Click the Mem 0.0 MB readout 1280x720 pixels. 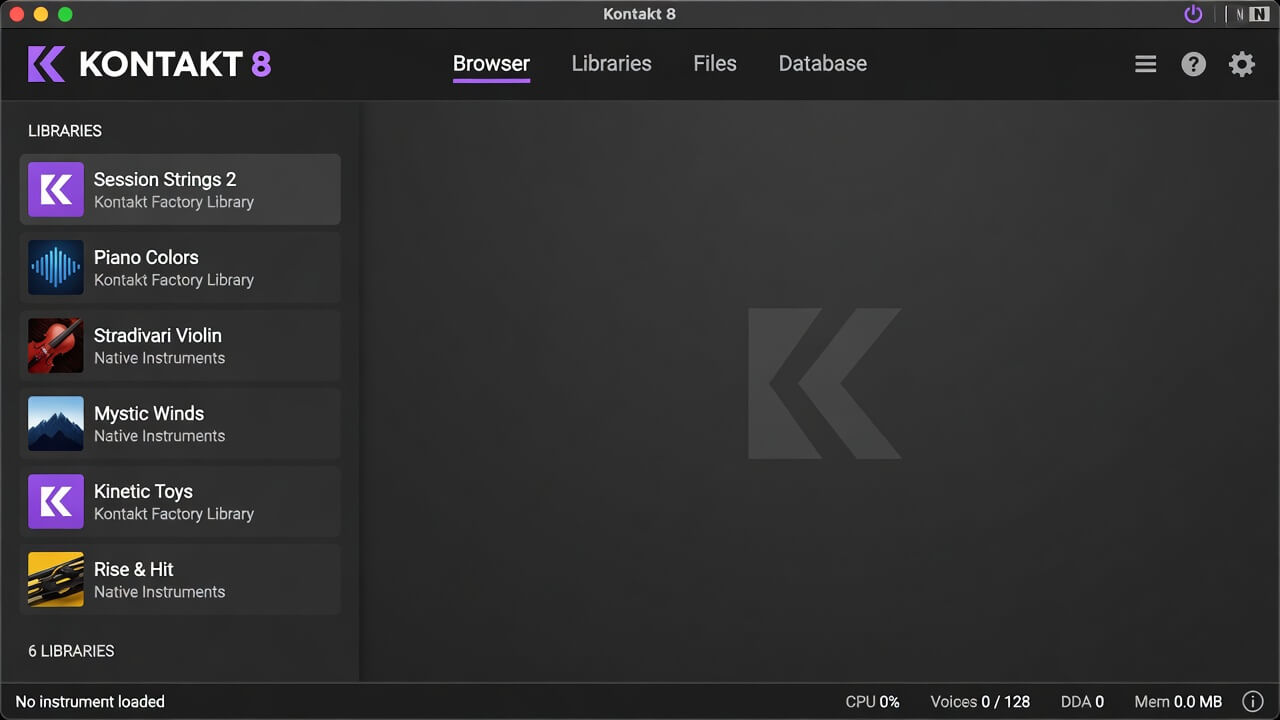1178,702
